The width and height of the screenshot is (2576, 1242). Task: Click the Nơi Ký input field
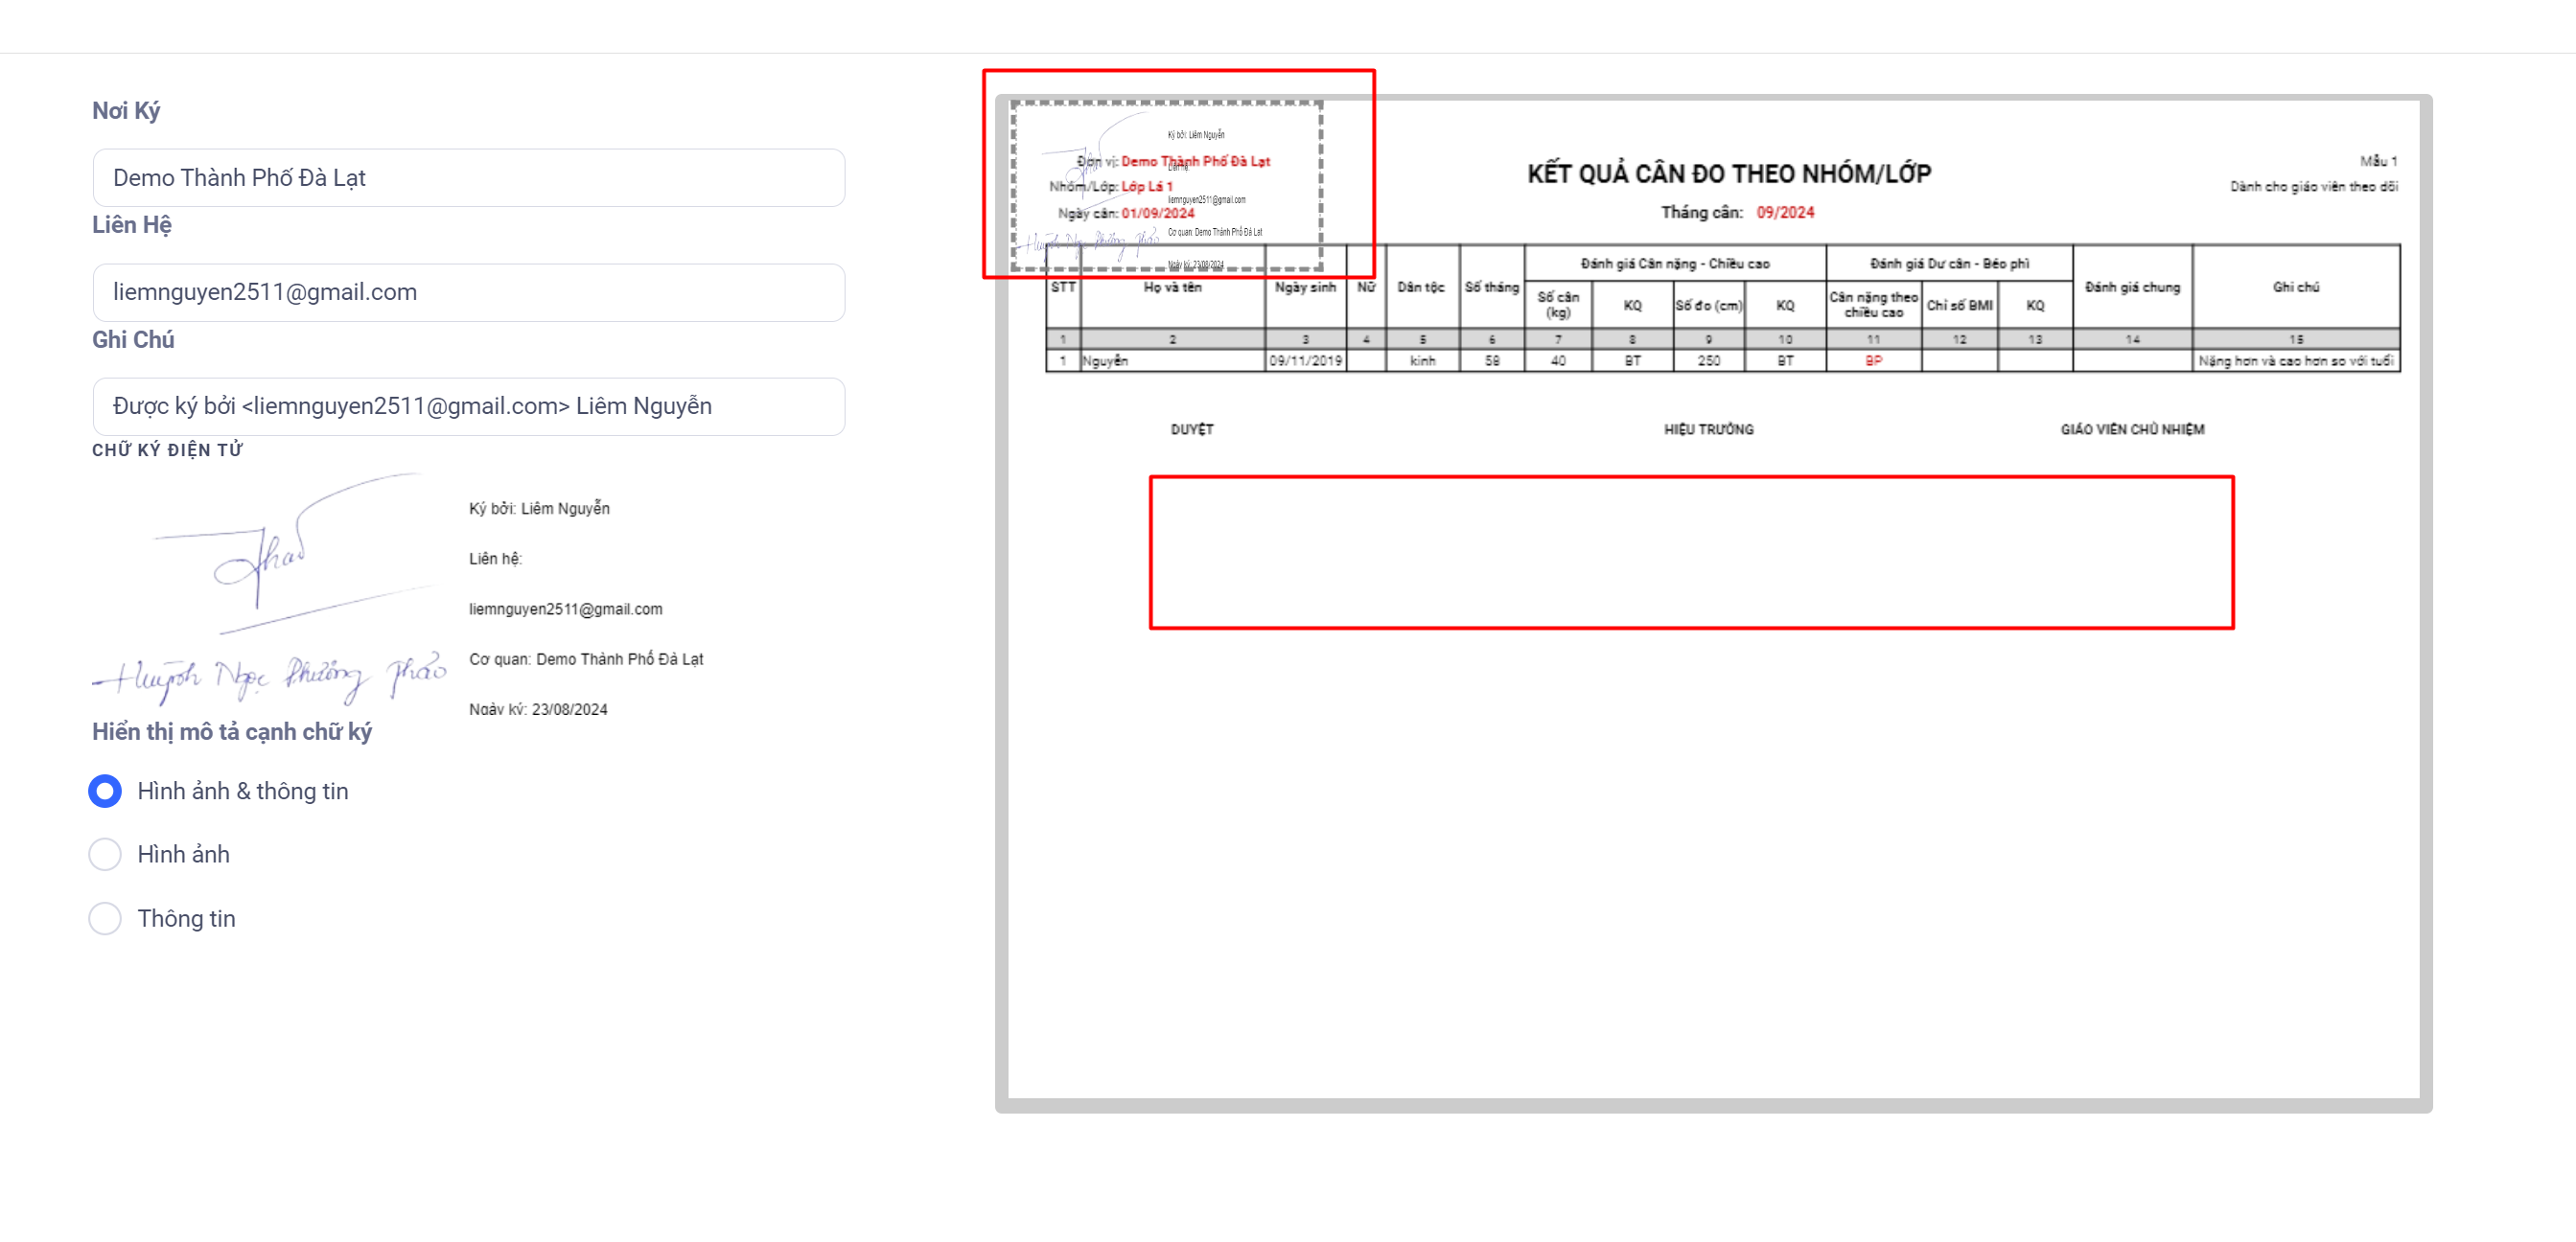pyautogui.click(x=468, y=178)
